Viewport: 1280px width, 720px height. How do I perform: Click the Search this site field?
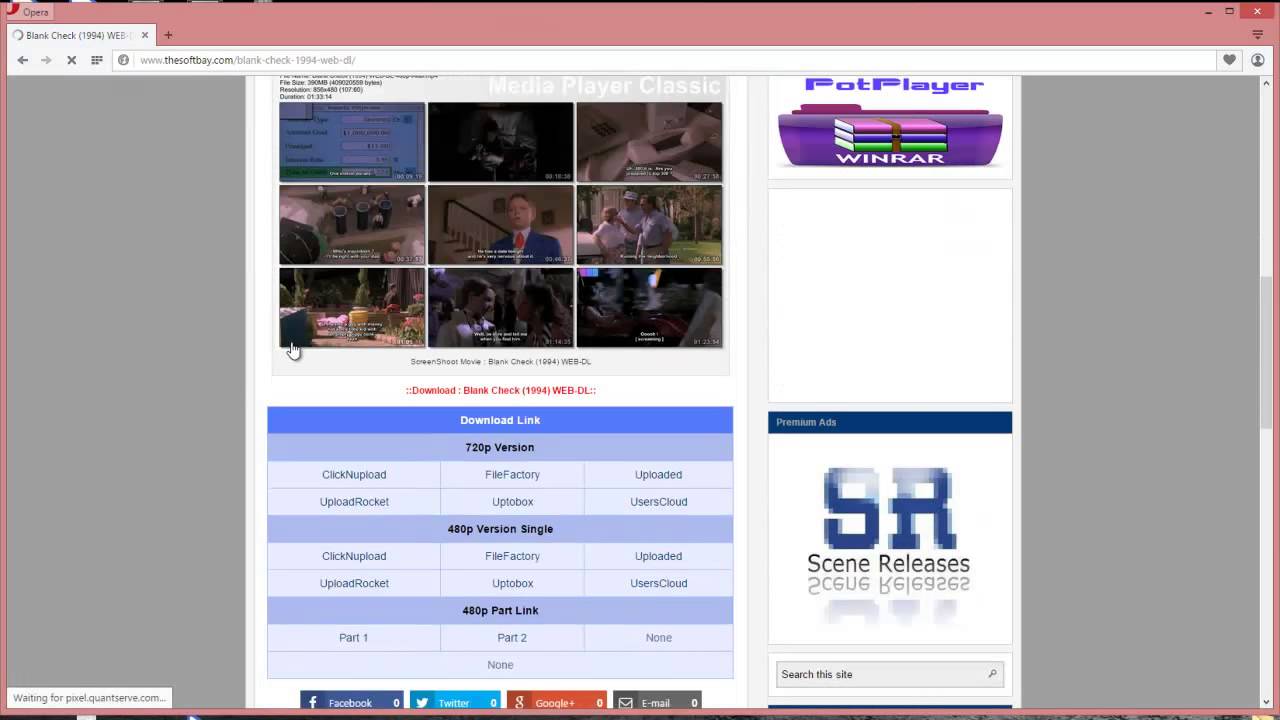coord(889,674)
